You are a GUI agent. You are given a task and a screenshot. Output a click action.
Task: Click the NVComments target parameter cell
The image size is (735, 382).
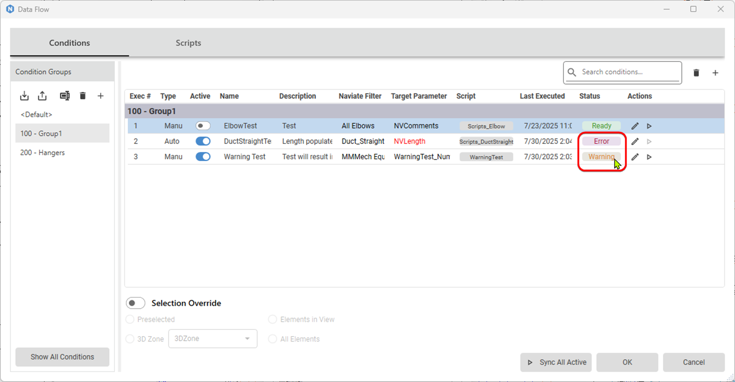pos(416,126)
